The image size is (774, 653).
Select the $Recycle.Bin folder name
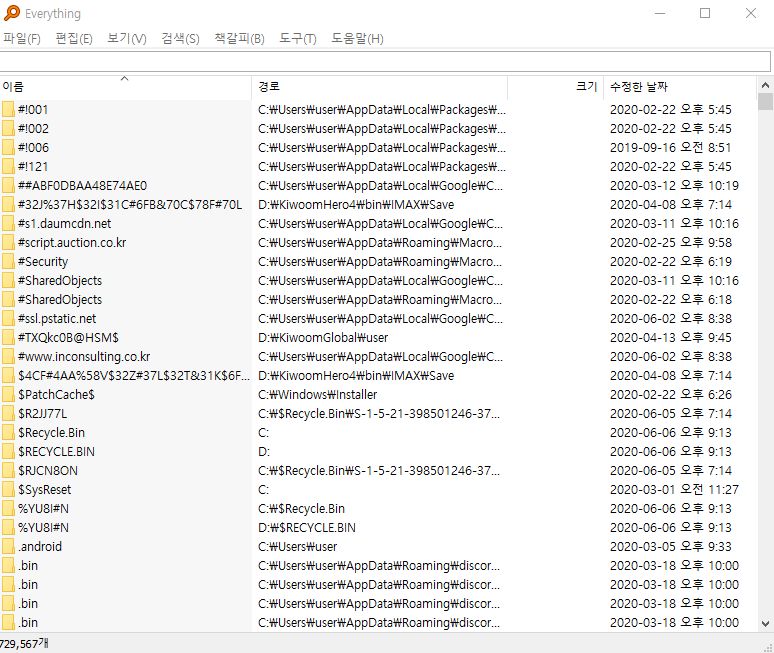tap(51, 433)
